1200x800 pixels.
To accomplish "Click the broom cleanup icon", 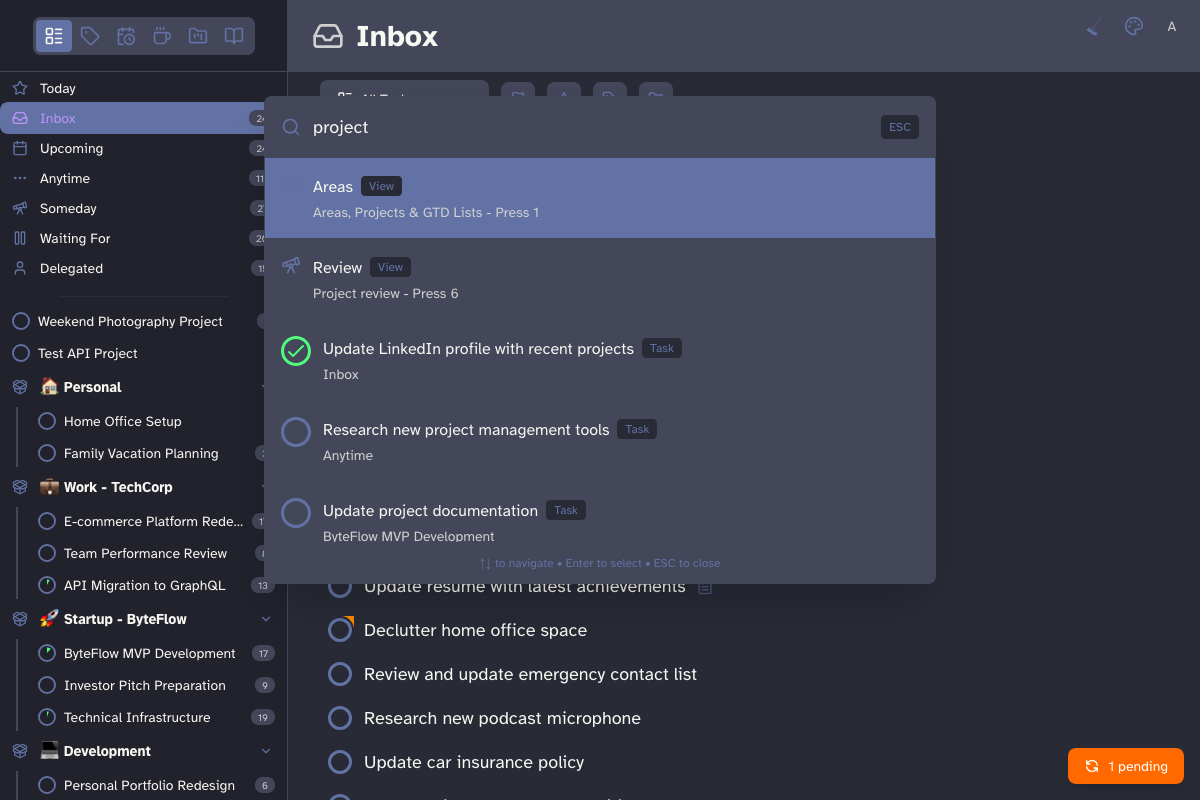I will [1094, 27].
